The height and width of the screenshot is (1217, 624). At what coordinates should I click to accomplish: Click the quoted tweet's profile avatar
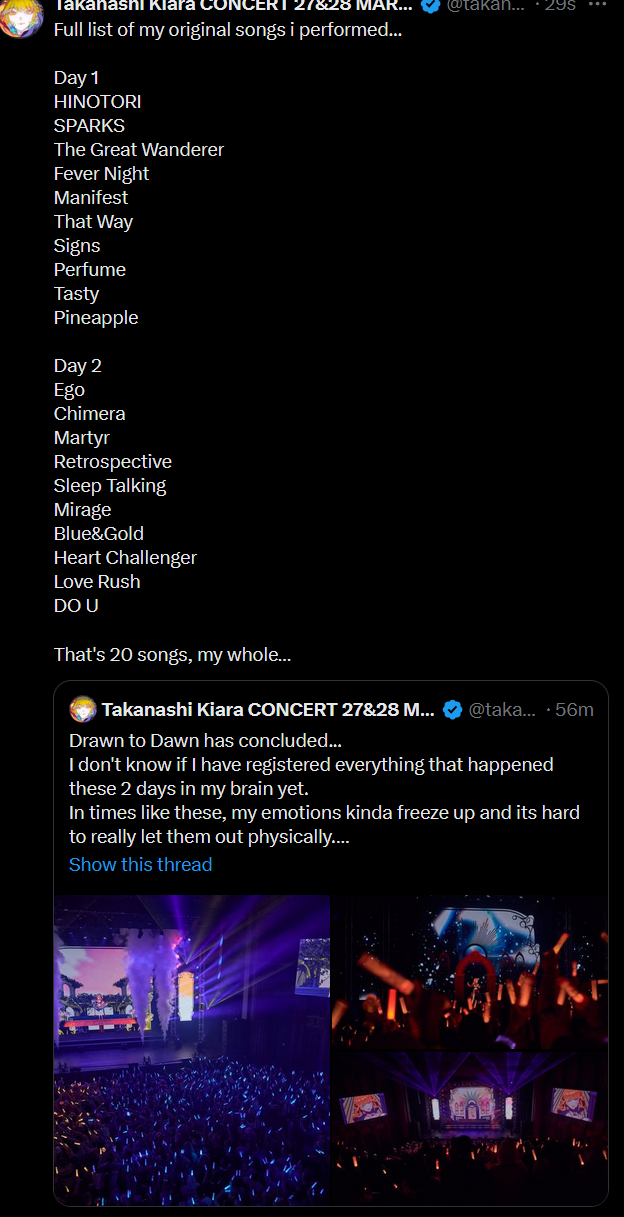tap(83, 710)
